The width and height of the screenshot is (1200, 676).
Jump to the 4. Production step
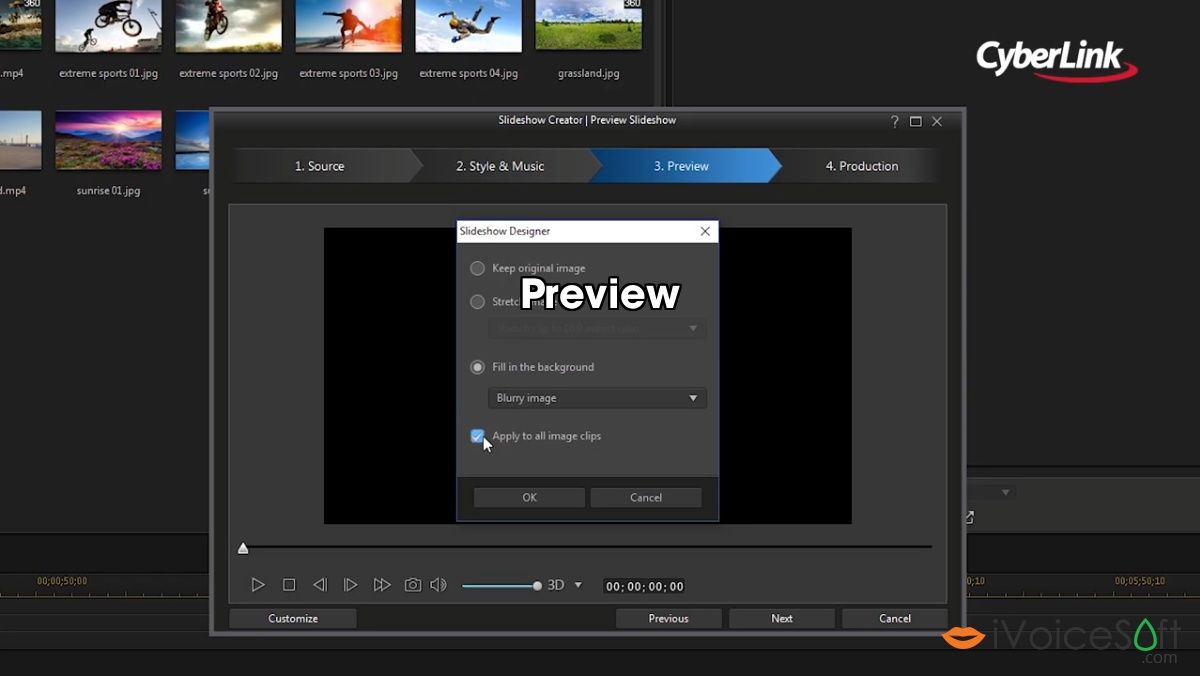click(x=862, y=166)
